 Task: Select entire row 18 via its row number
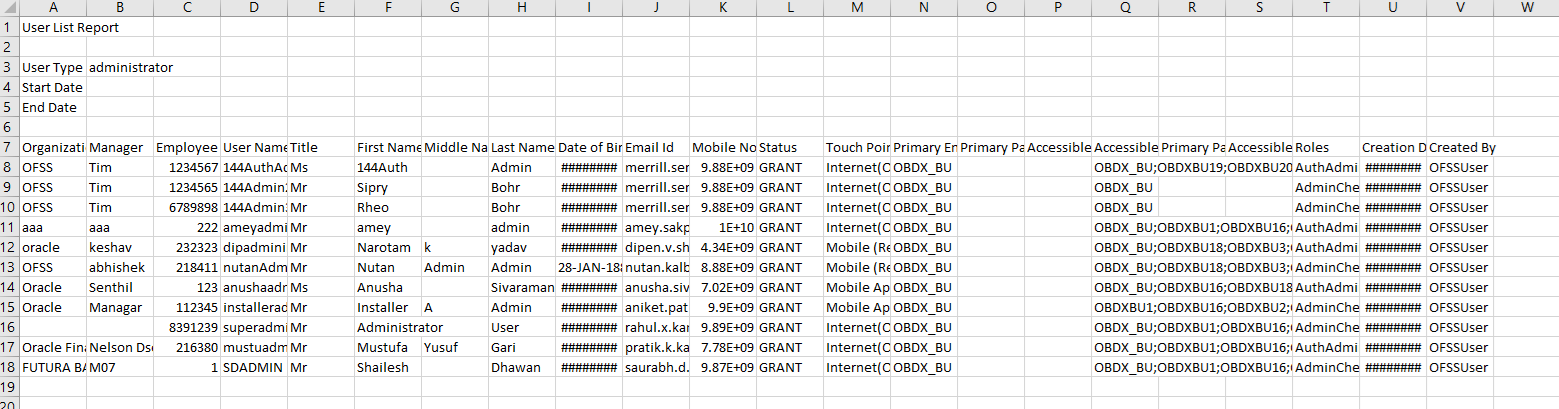[9, 367]
